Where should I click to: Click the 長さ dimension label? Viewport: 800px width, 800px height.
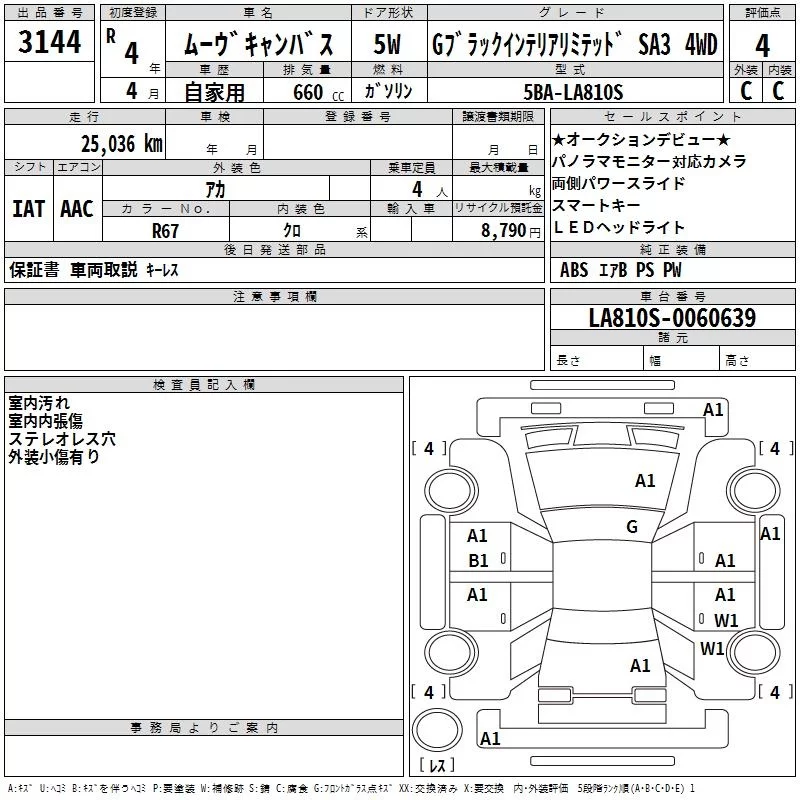point(568,360)
